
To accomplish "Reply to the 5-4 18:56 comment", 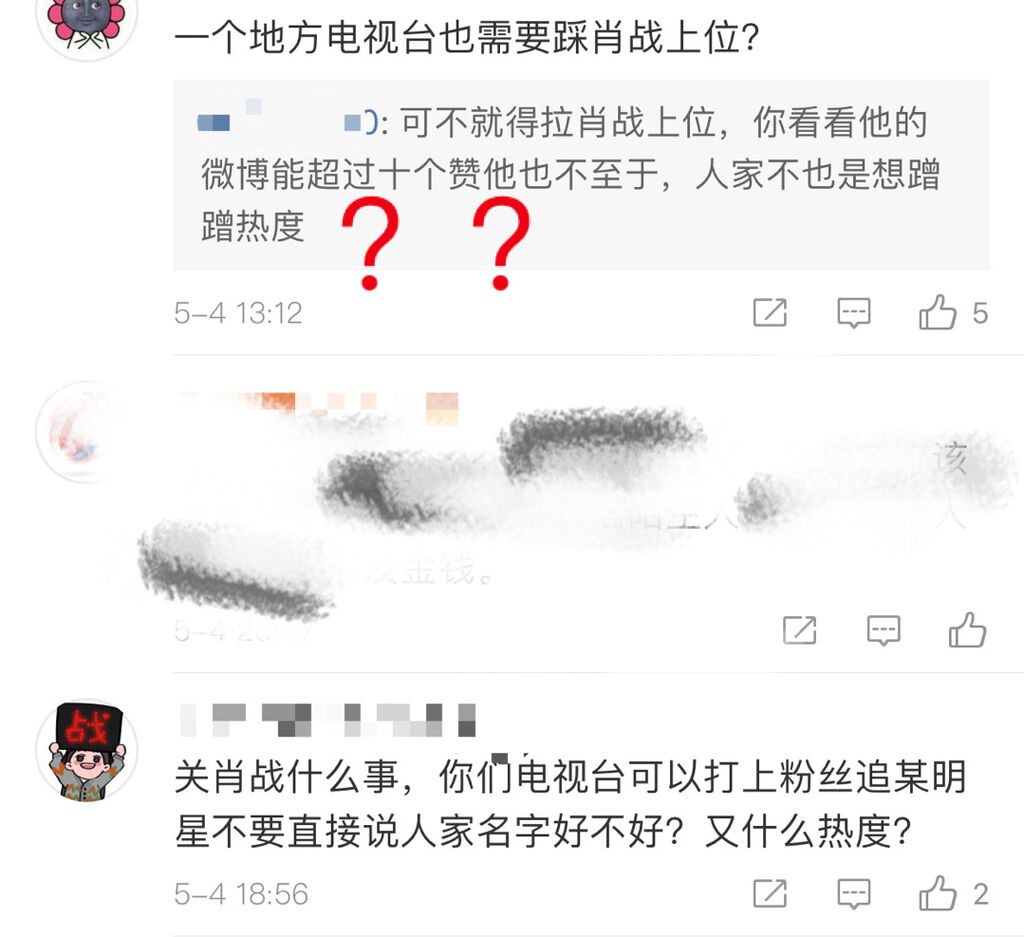I will [854, 894].
